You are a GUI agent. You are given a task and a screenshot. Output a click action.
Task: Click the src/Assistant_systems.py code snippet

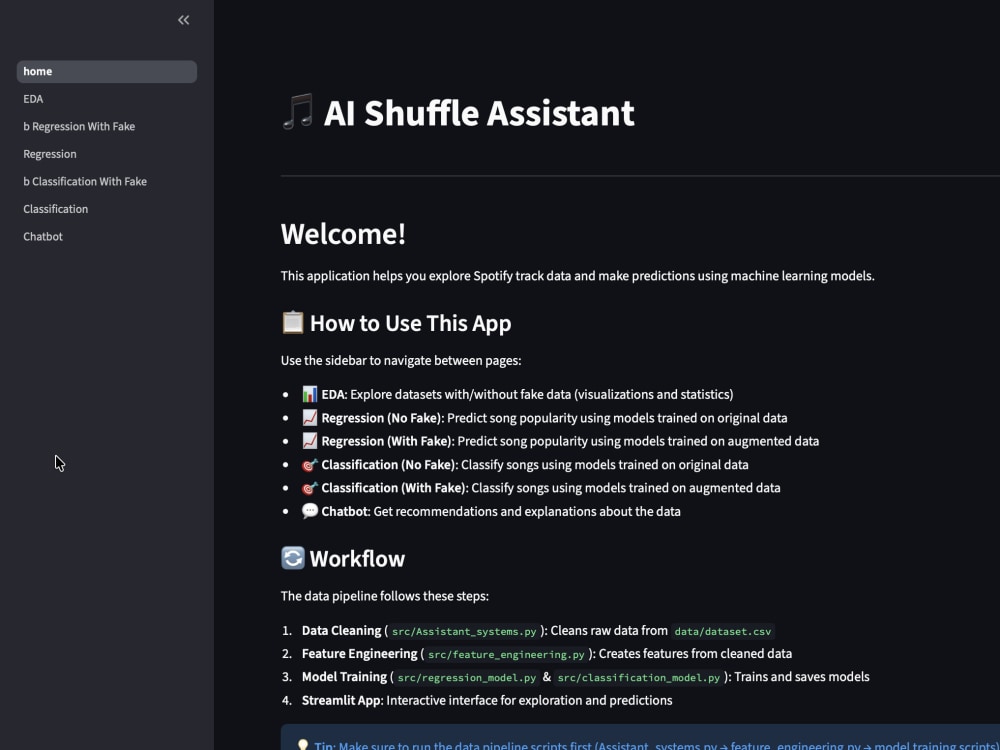click(464, 631)
